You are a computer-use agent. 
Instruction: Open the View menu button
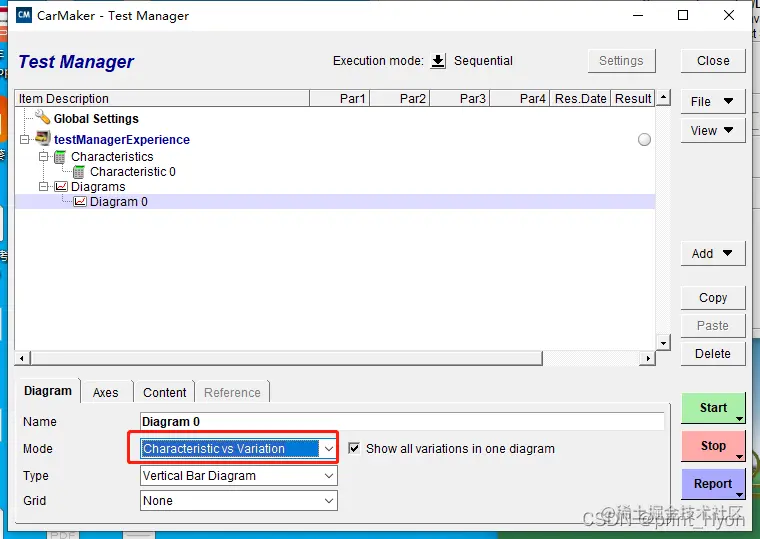[x=712, y=131]
